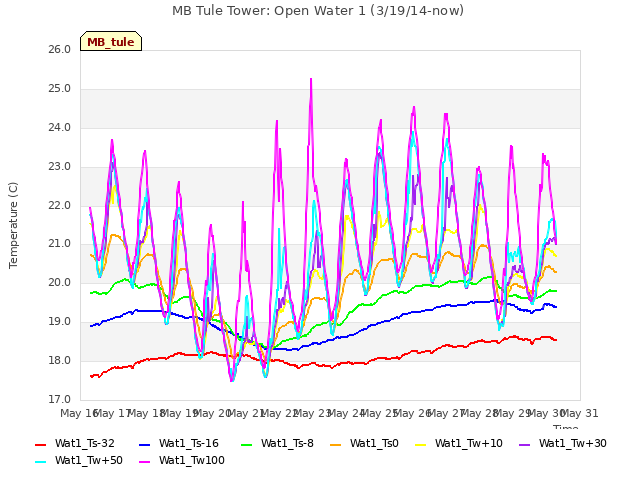Click the green Wat1_Ts-8 legend swatch

[247, 445]
